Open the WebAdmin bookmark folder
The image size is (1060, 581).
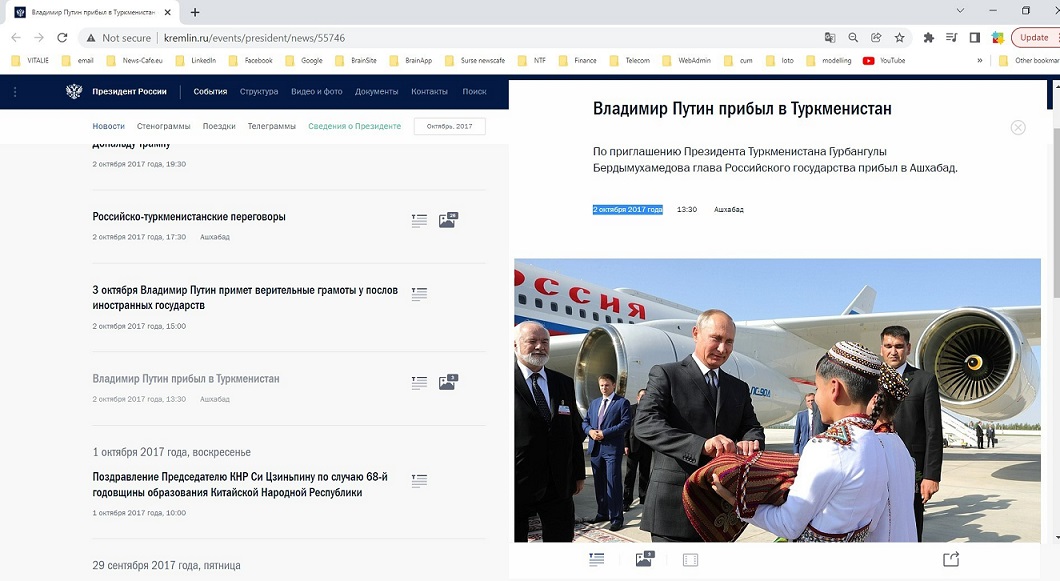[x=687, y=60]
